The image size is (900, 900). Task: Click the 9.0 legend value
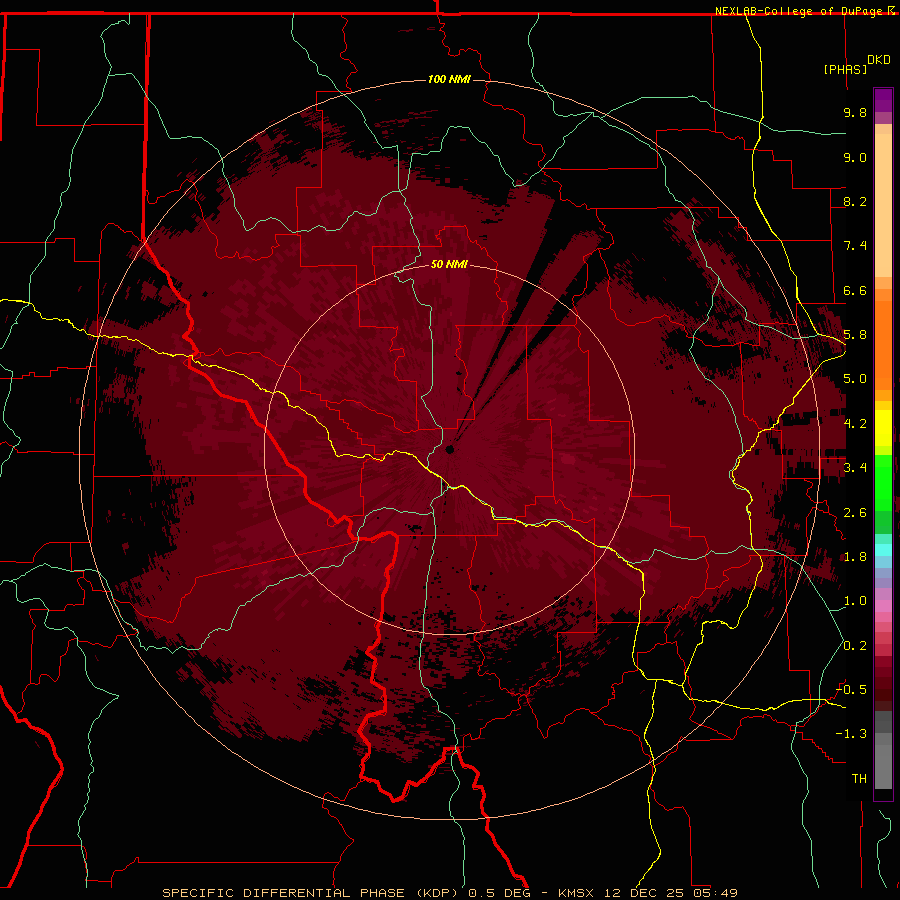point(855,157)
